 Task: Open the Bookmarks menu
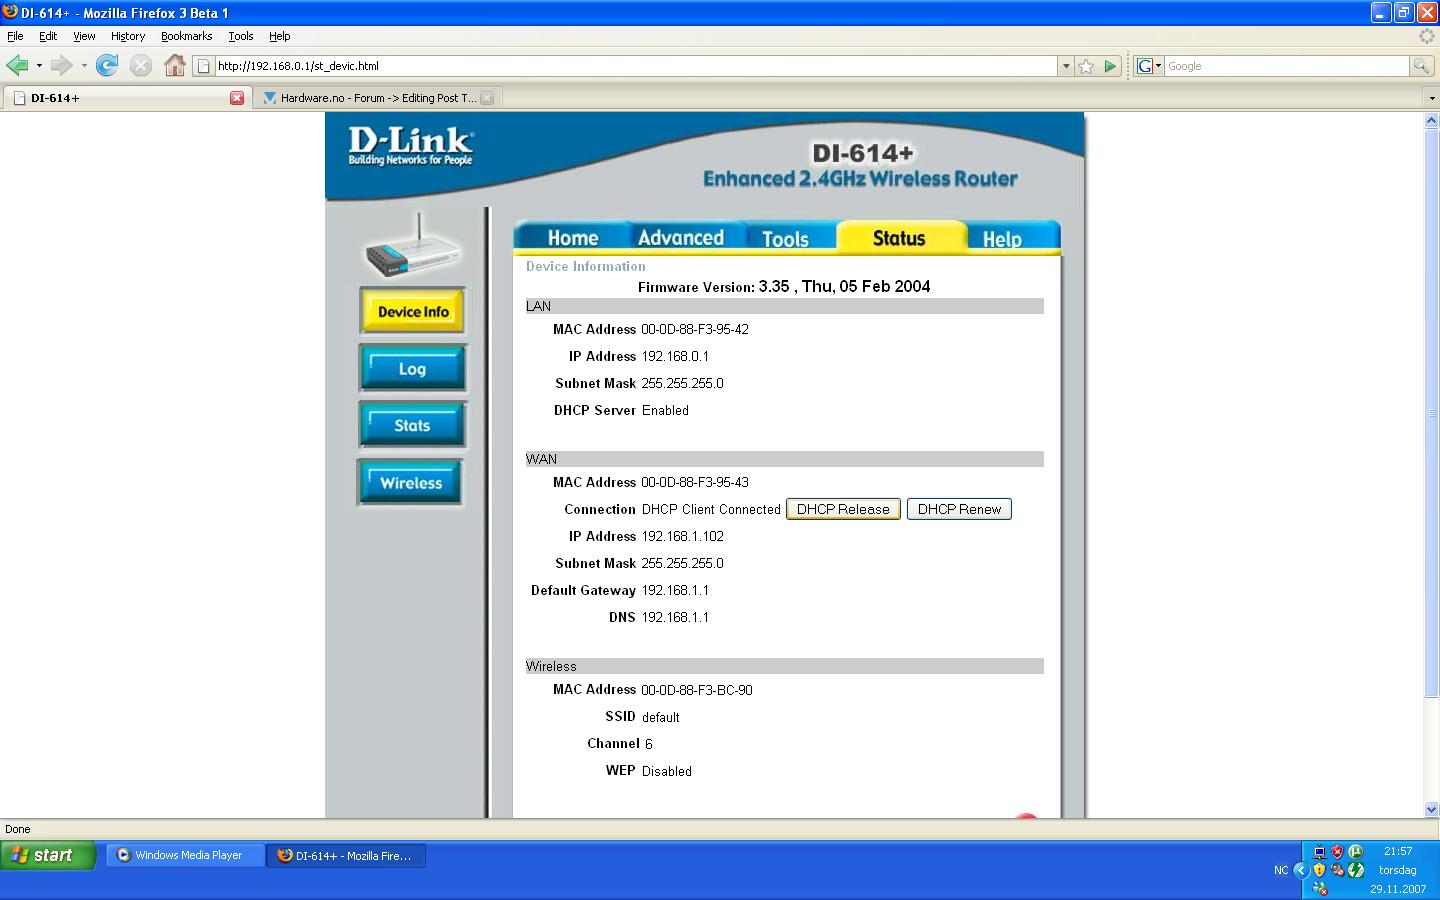pos(187,36)
